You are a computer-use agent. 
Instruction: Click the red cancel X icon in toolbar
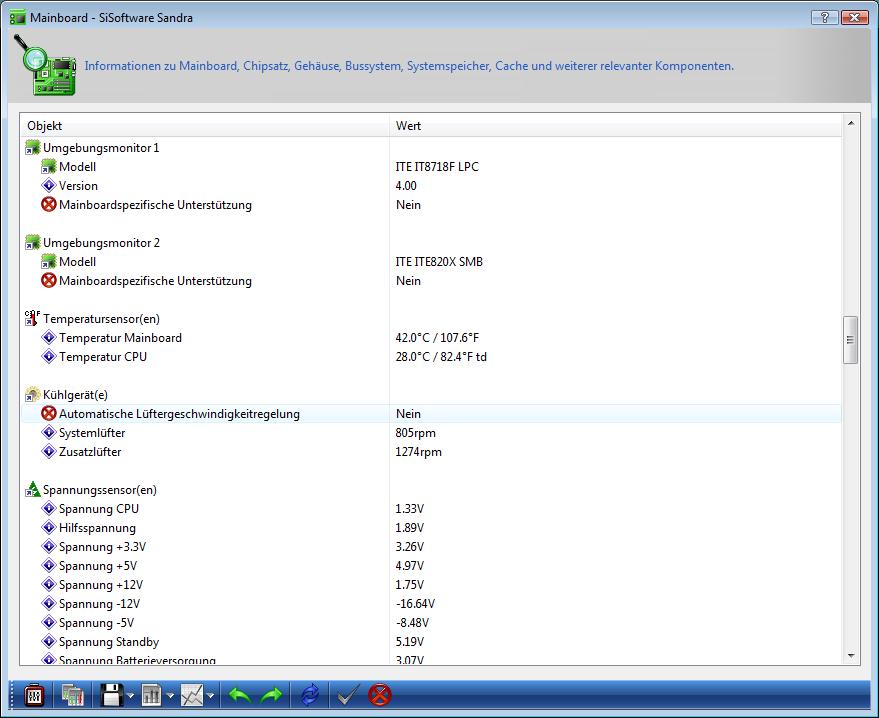pyautogui.click(x=380, y=695)
